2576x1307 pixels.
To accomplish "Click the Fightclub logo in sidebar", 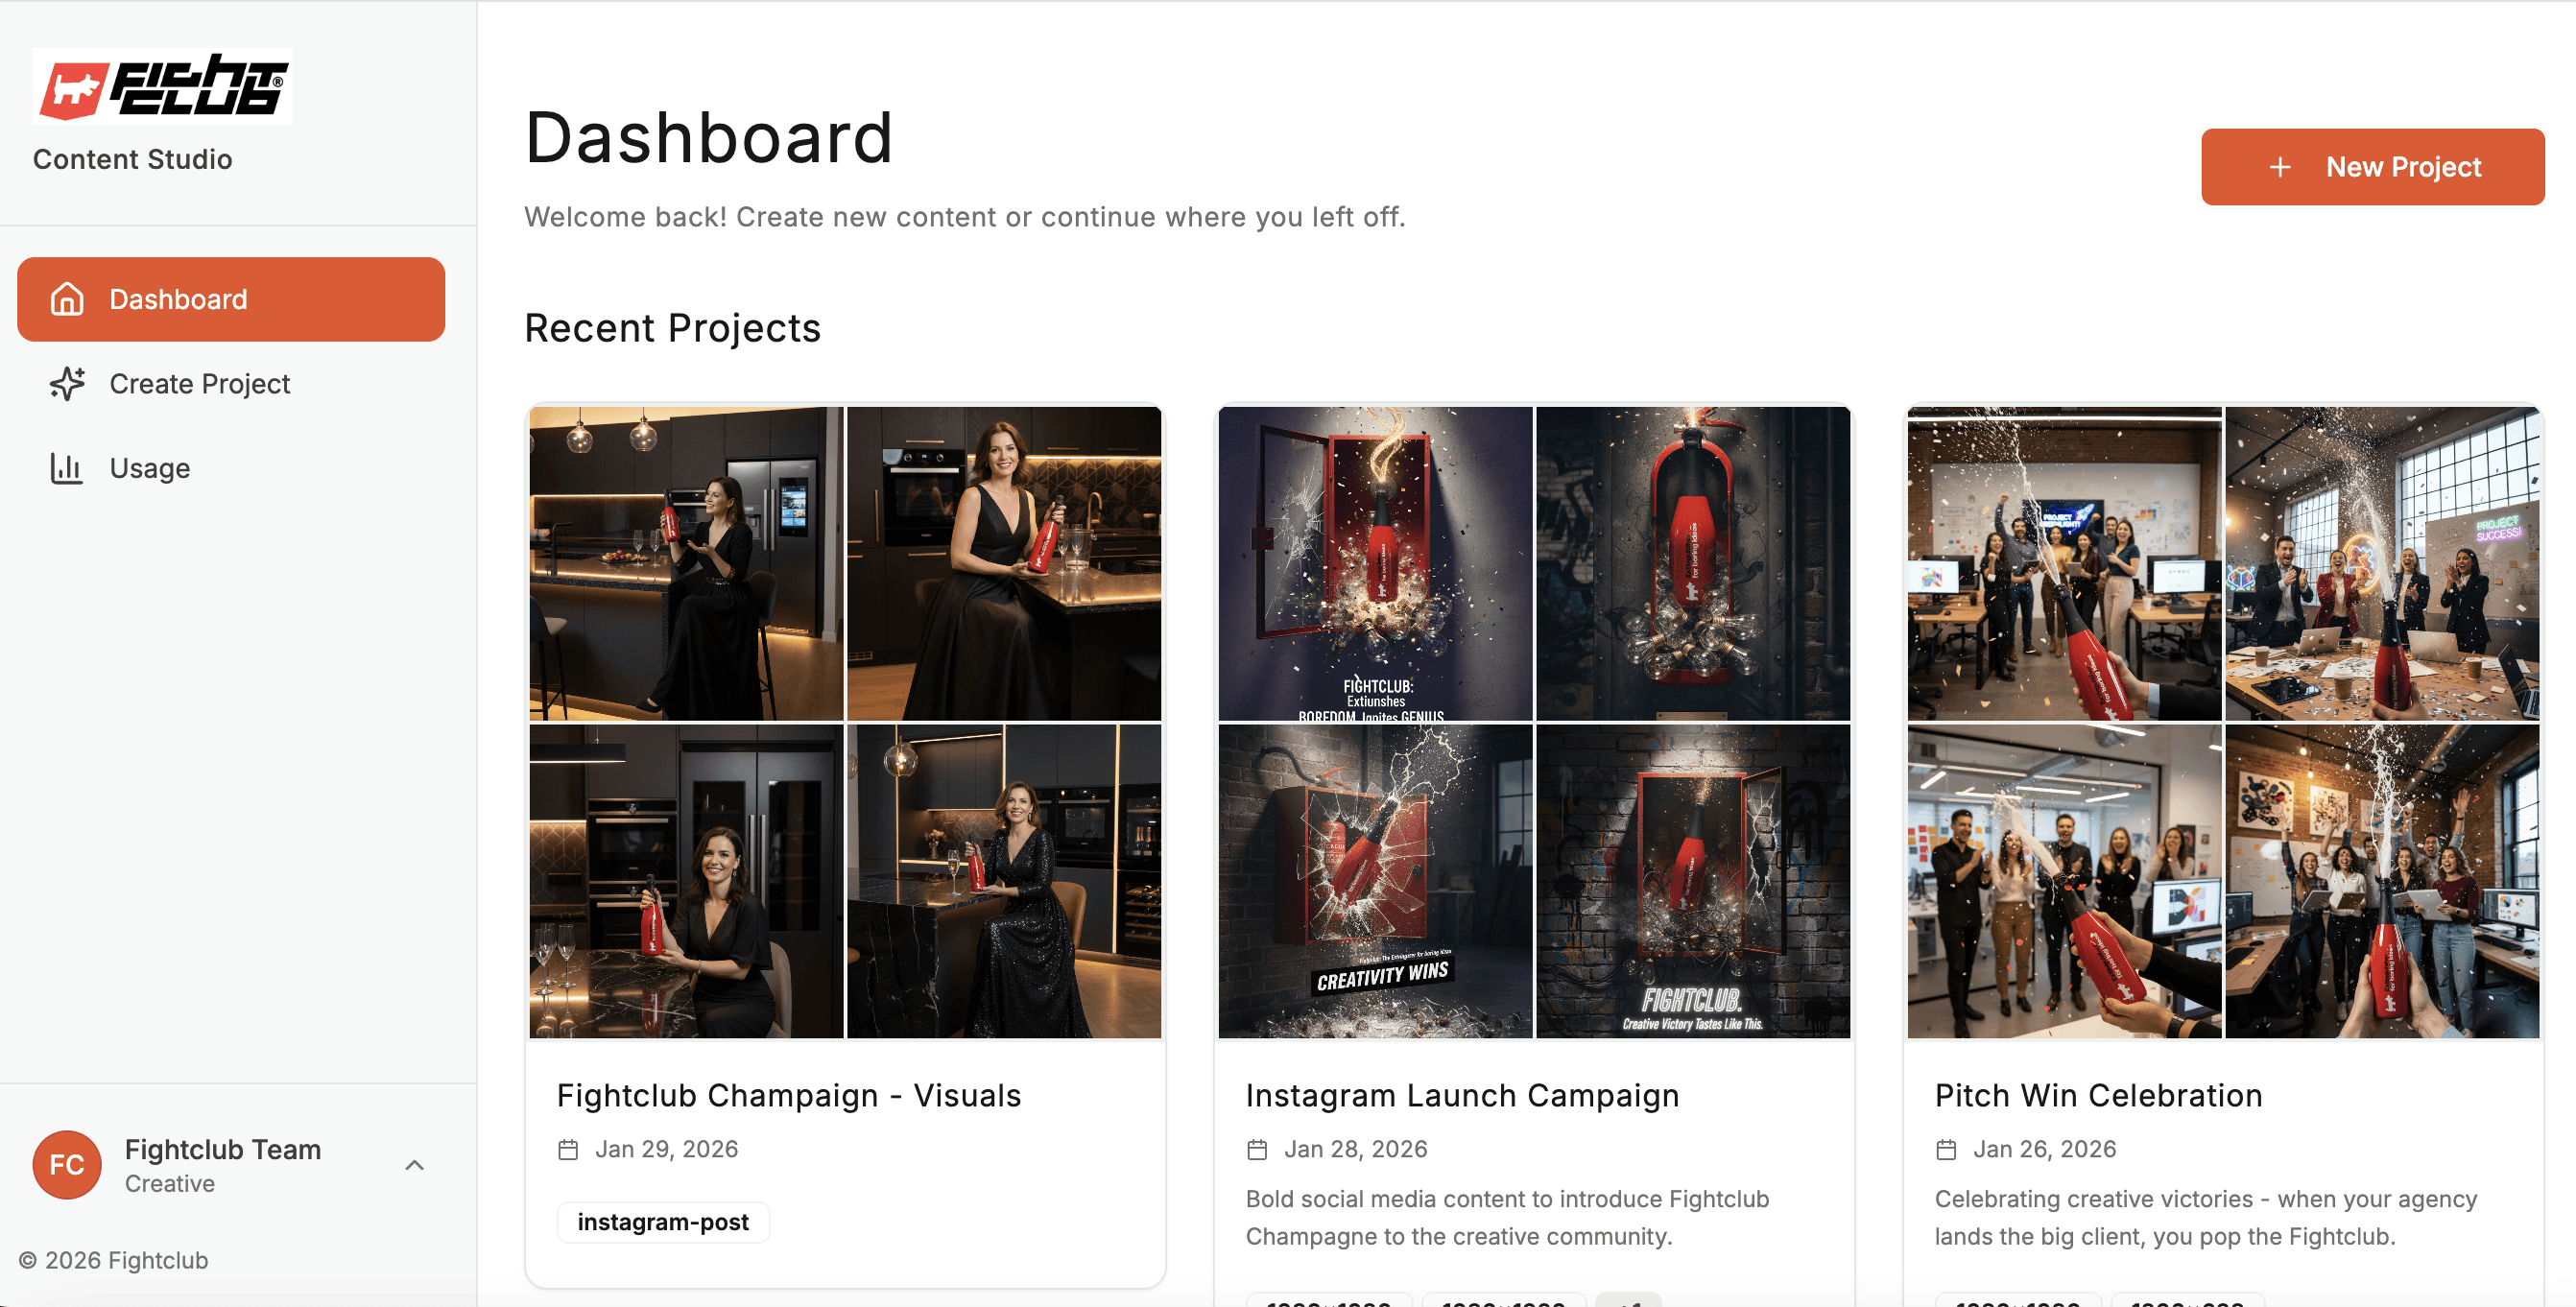I will coord(162,86).
